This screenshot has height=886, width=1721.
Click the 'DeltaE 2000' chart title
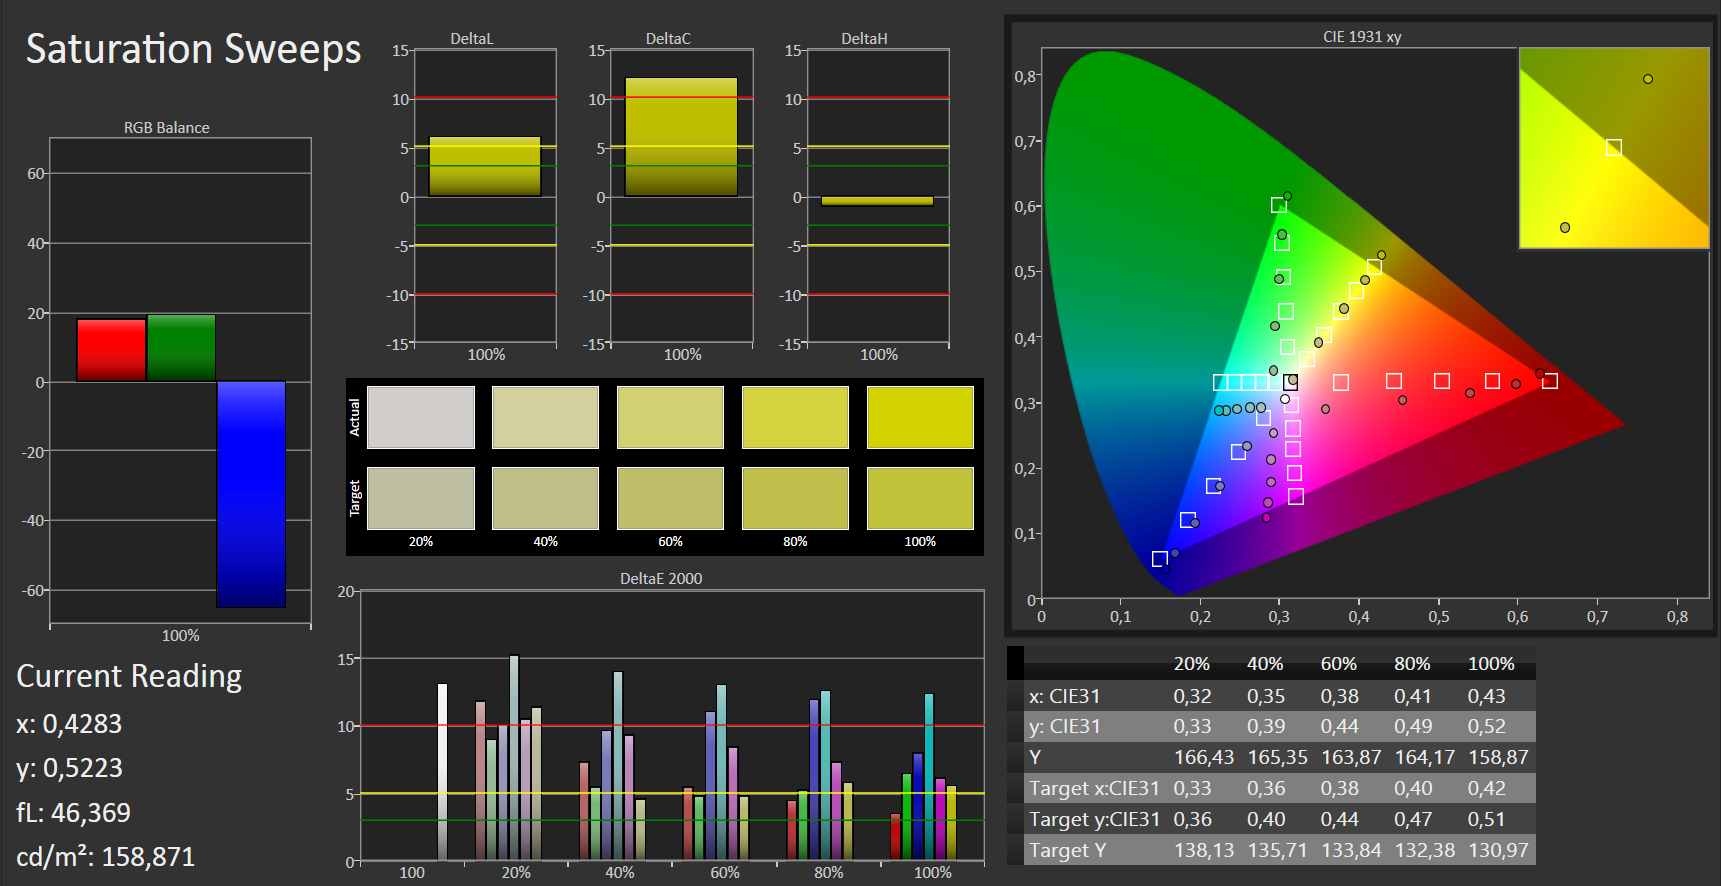click(x=661, y=579)
